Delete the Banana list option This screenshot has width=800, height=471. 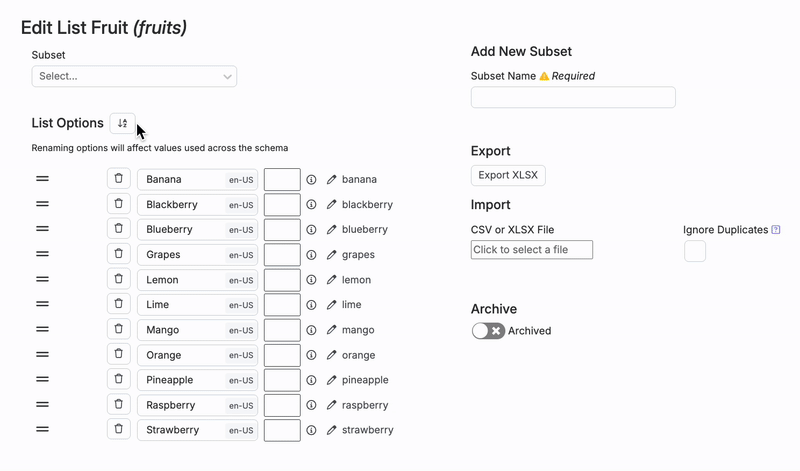pos(118,179)
